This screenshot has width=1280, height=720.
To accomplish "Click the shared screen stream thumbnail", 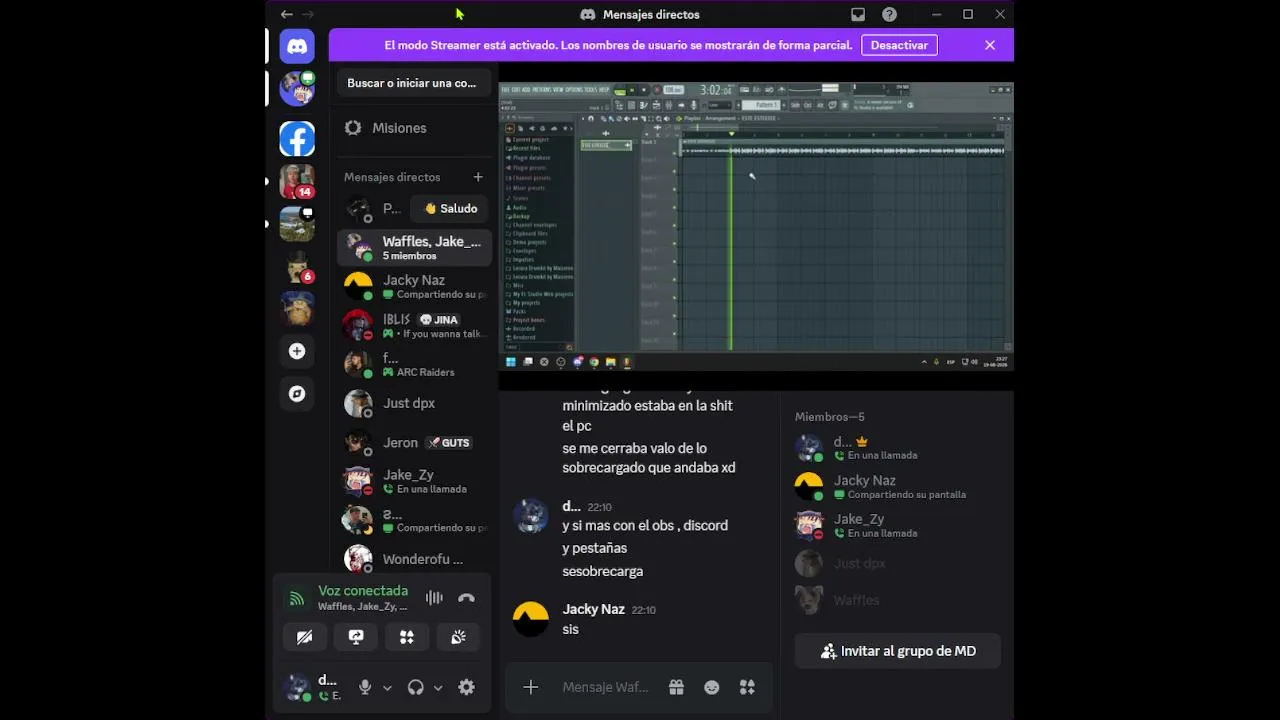I will (x=756, y=226).
